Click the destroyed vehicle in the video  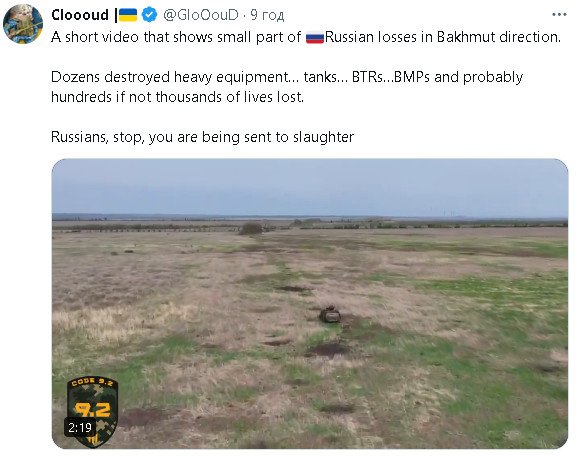[x=330, y=314]
